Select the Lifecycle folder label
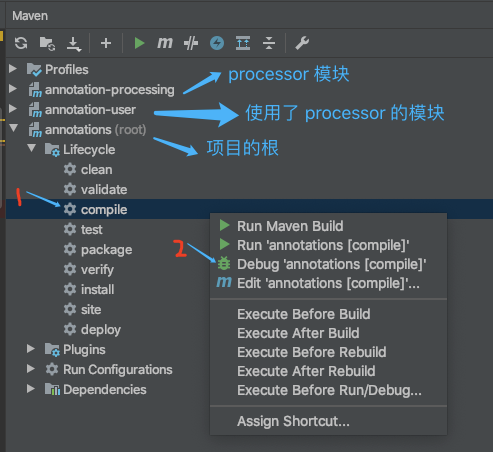 tap(89, 150)
